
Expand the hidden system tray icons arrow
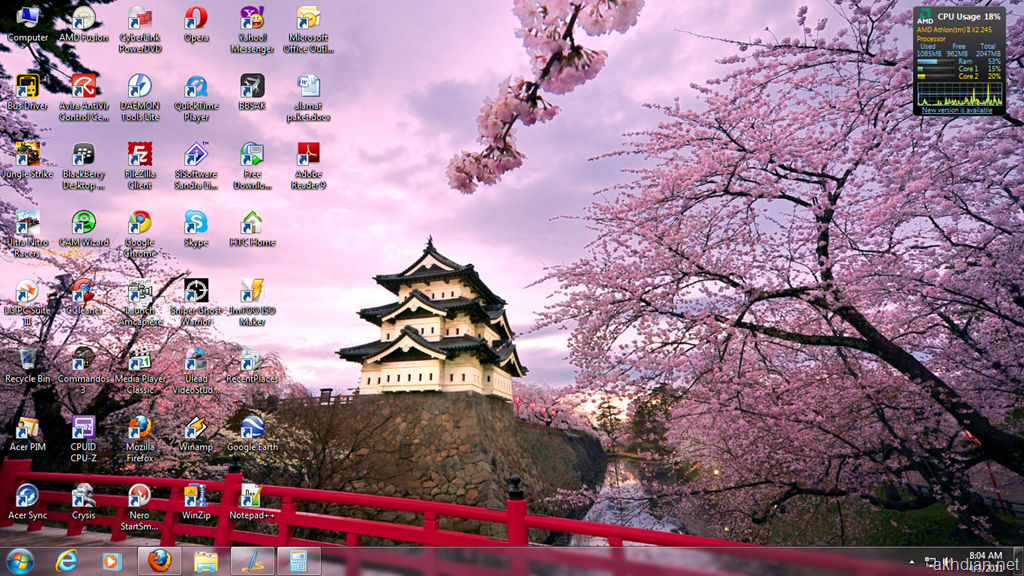pyautogui.click(x=912, y=561)
